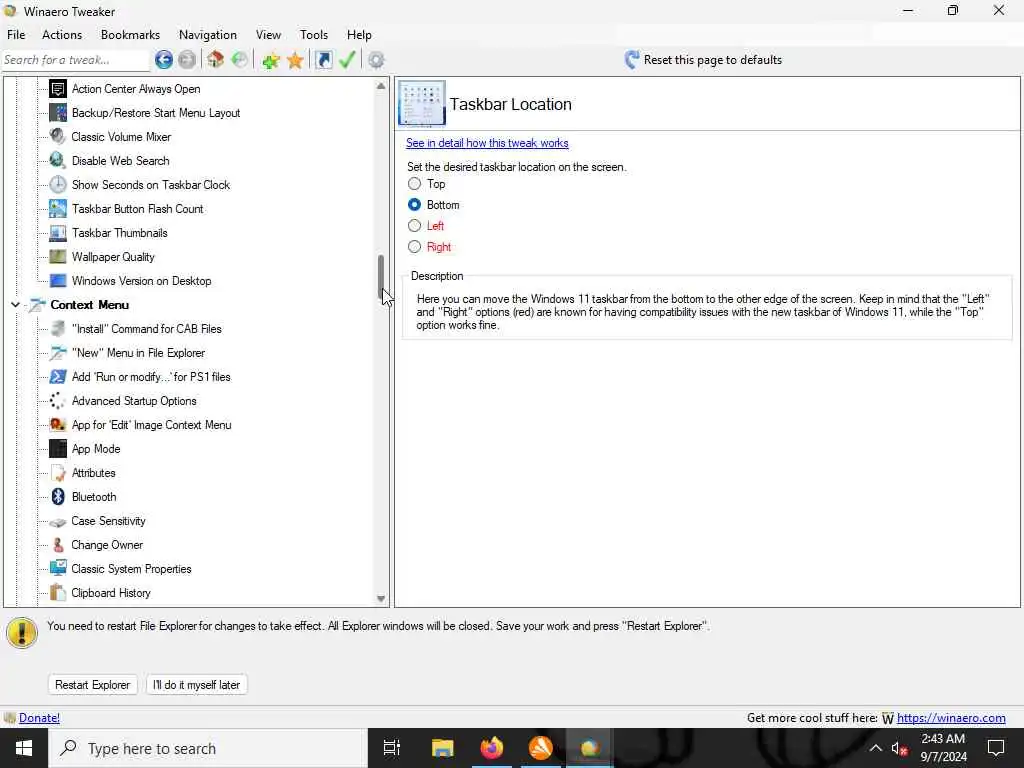Viewport: 1024px width, 768px height.
Task: Select the Change Owner icon
Action: [57, 545]
